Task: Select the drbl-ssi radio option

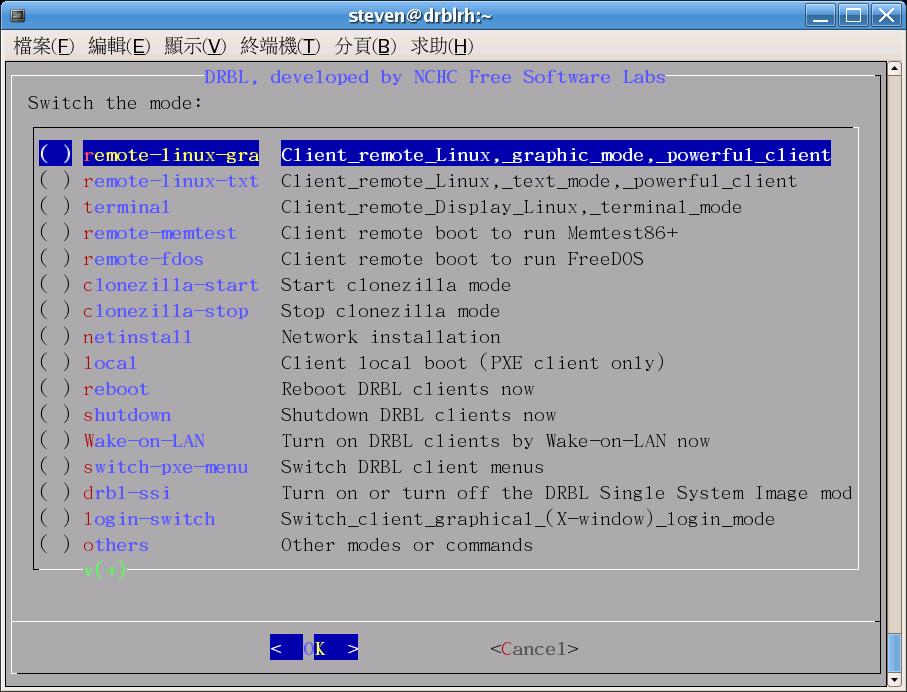Action: (x=56, y=493)
